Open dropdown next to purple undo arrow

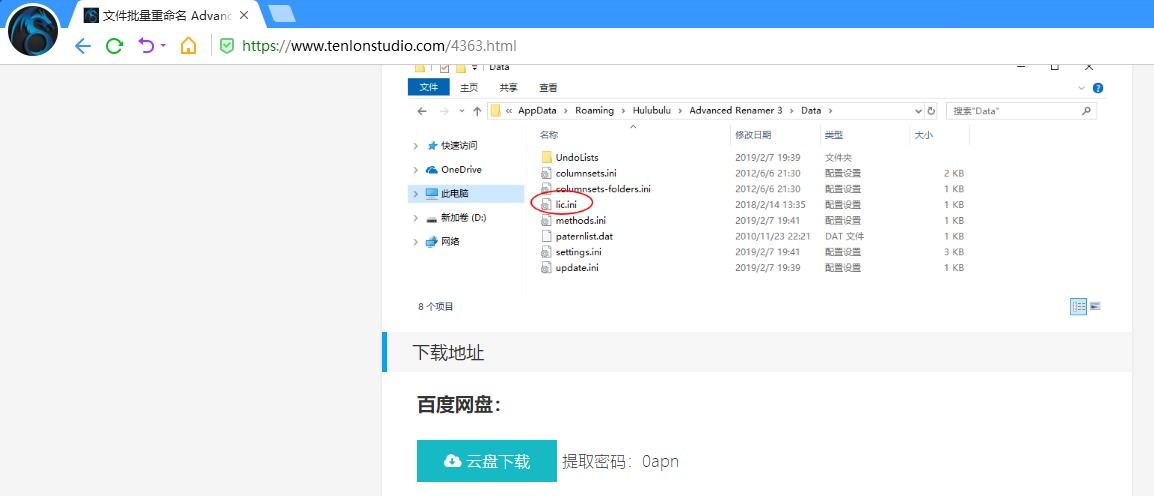[x=163, y=46]
